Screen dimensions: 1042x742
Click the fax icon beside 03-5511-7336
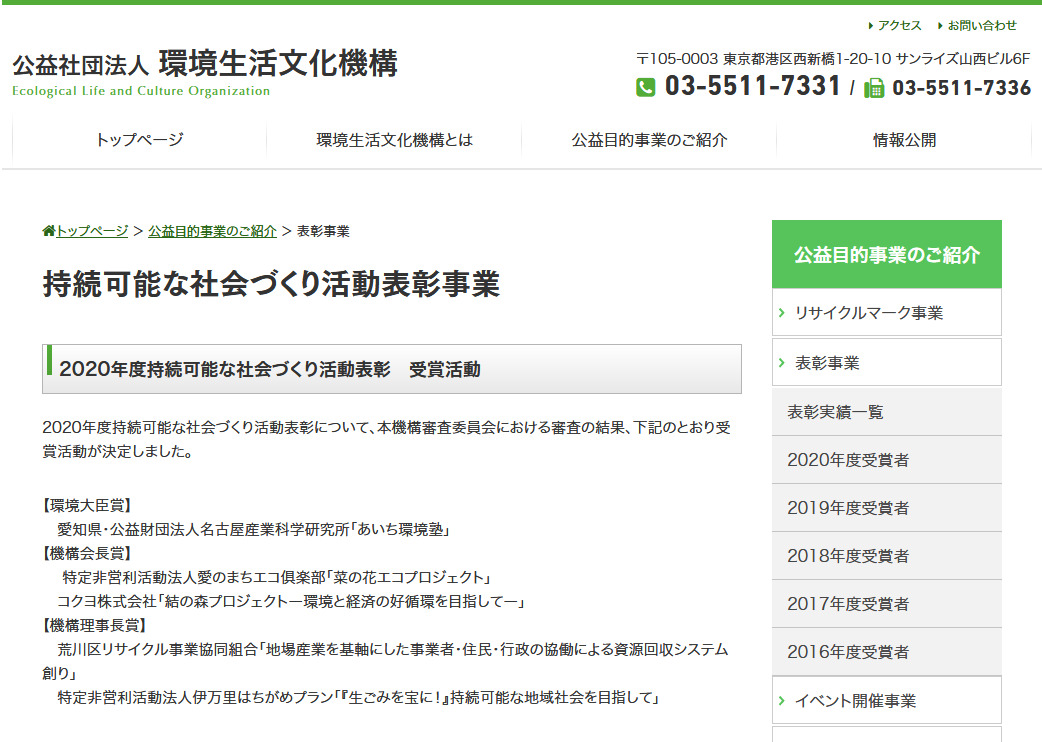(x=874, y=88)
